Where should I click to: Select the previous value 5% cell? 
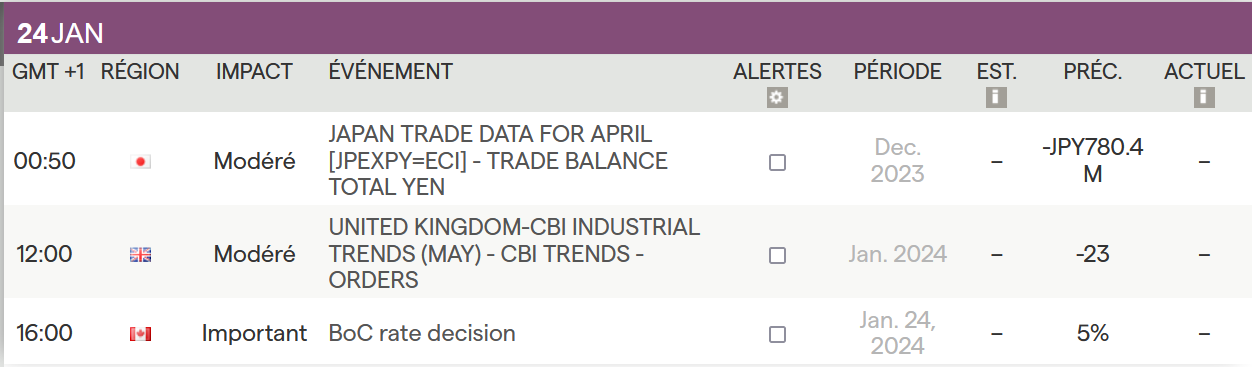[1093, 334]
